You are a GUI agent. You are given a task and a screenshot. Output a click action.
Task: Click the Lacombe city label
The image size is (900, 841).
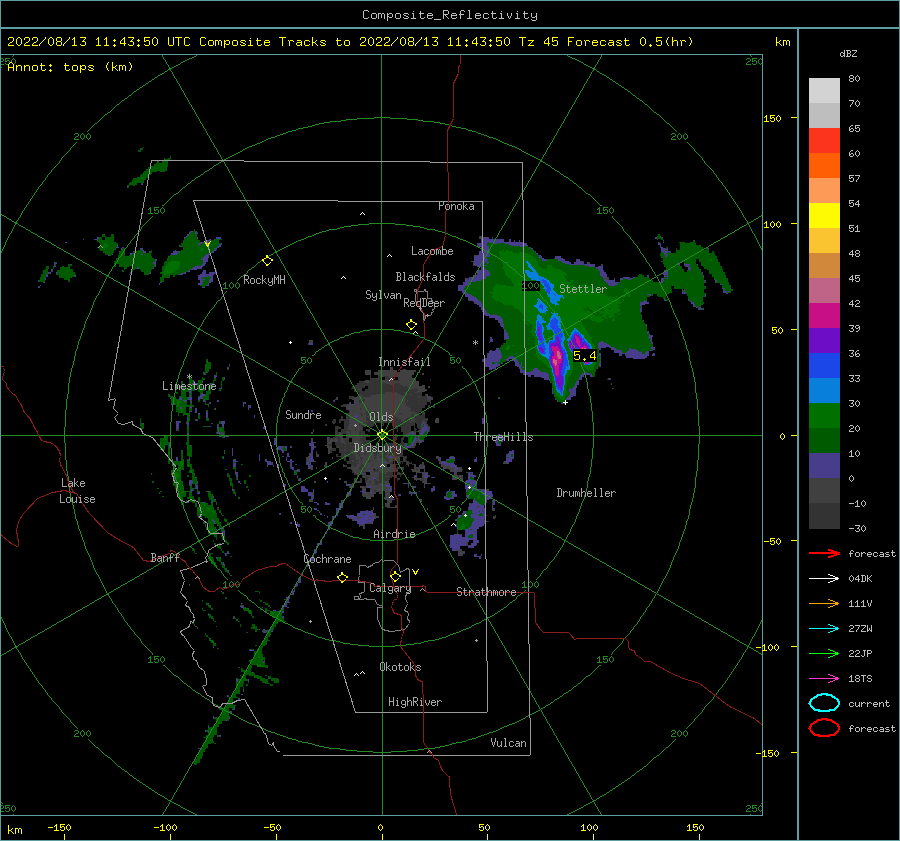click(x=432, y=251)
